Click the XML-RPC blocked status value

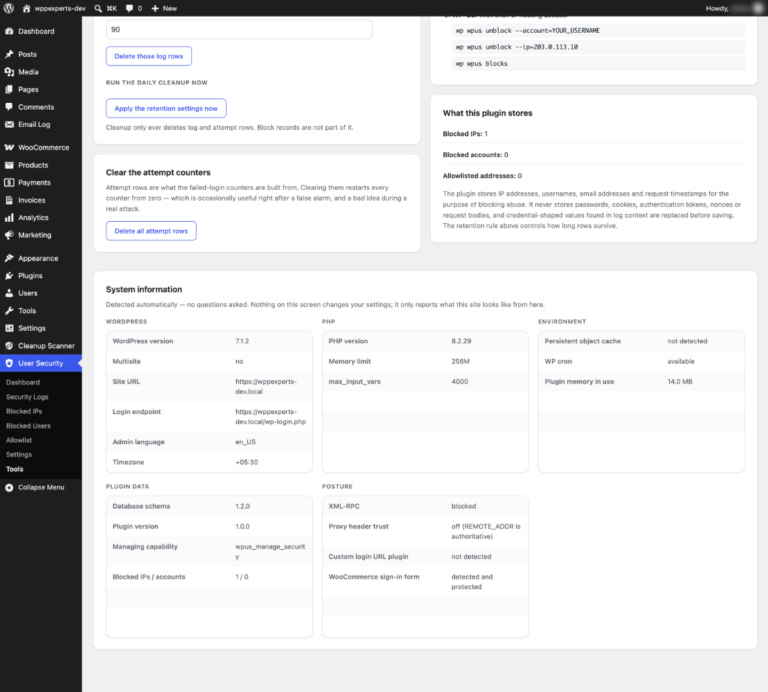tap(463, 506)
